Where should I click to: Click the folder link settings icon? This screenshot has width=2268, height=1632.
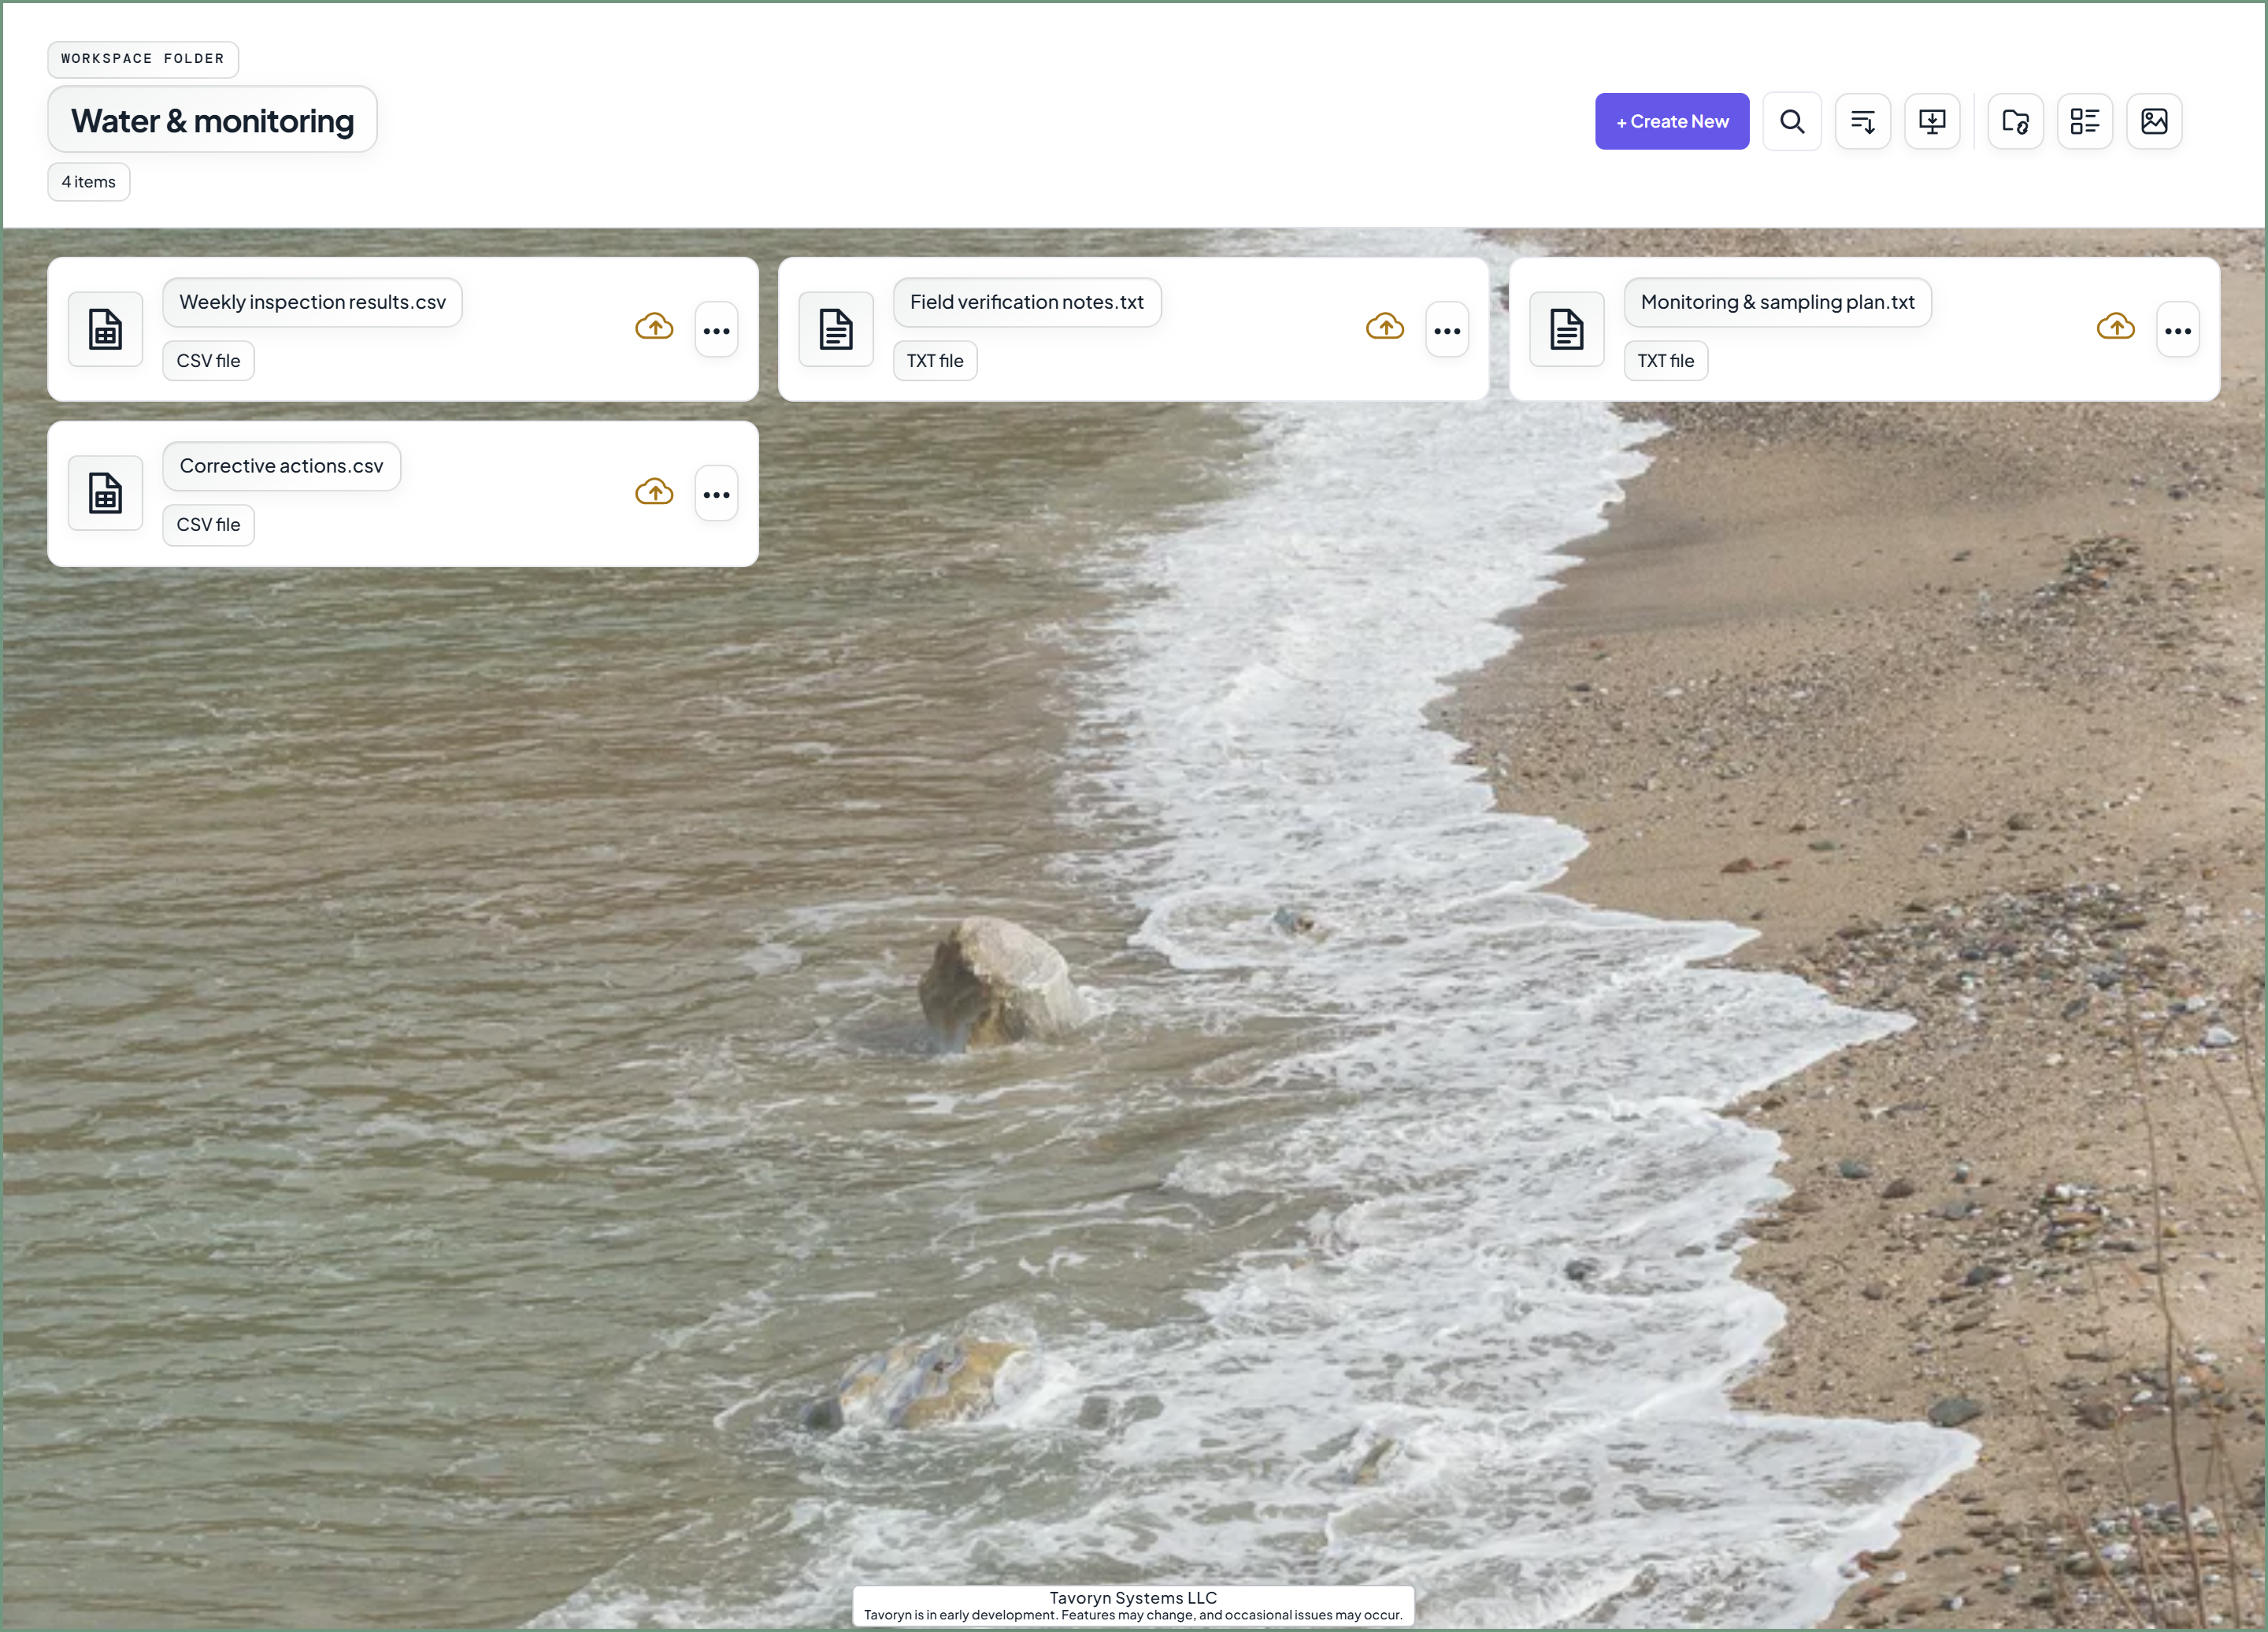[2015, 121]
